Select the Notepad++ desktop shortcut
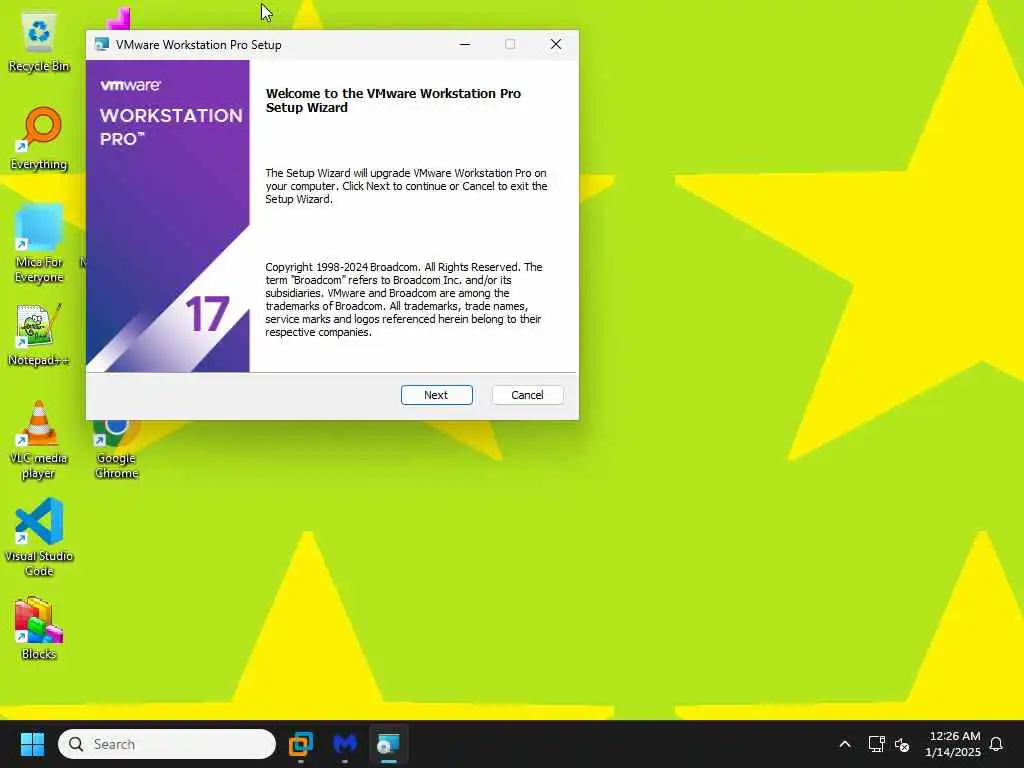1024x768 pixels. coord(39,334)
